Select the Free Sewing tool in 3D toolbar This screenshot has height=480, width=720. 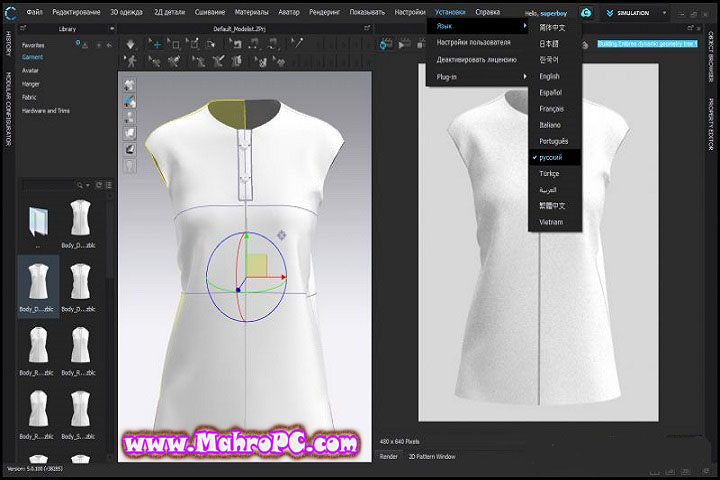273,44
